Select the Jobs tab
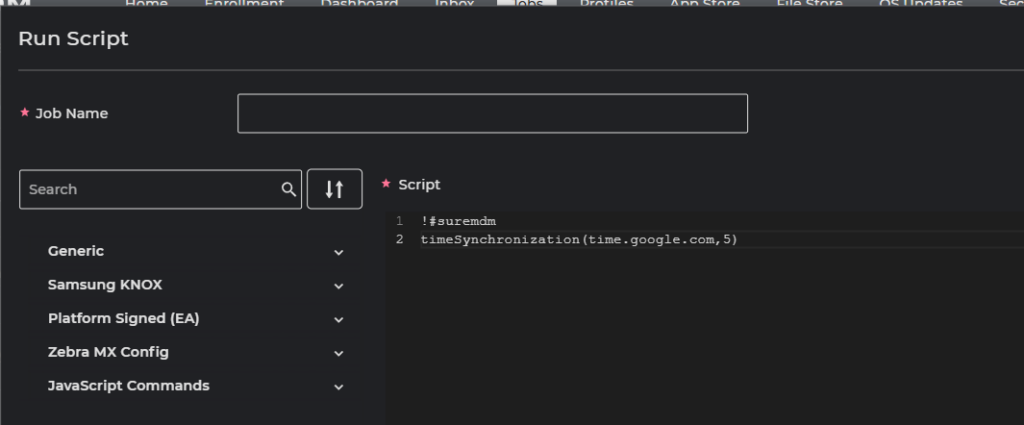The height and width of the screenshot is (425, 1024). (x=526, y=4)
